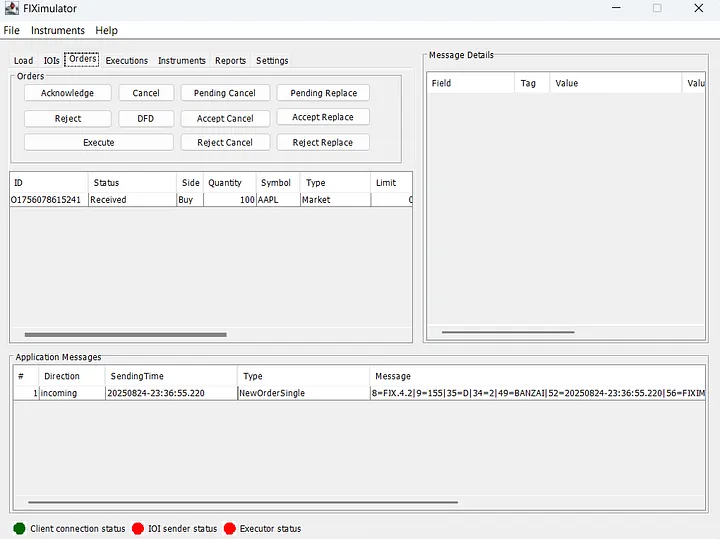Click the Received status cell
The height and width of the screenshot is (539, 720).
click(132, 200)
